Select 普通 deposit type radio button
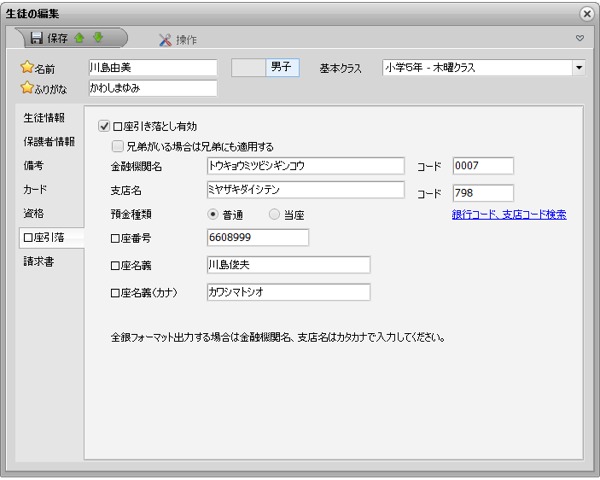Image resolution: width=600 pixels, height=480 pixels. click(x=213, y=214)
